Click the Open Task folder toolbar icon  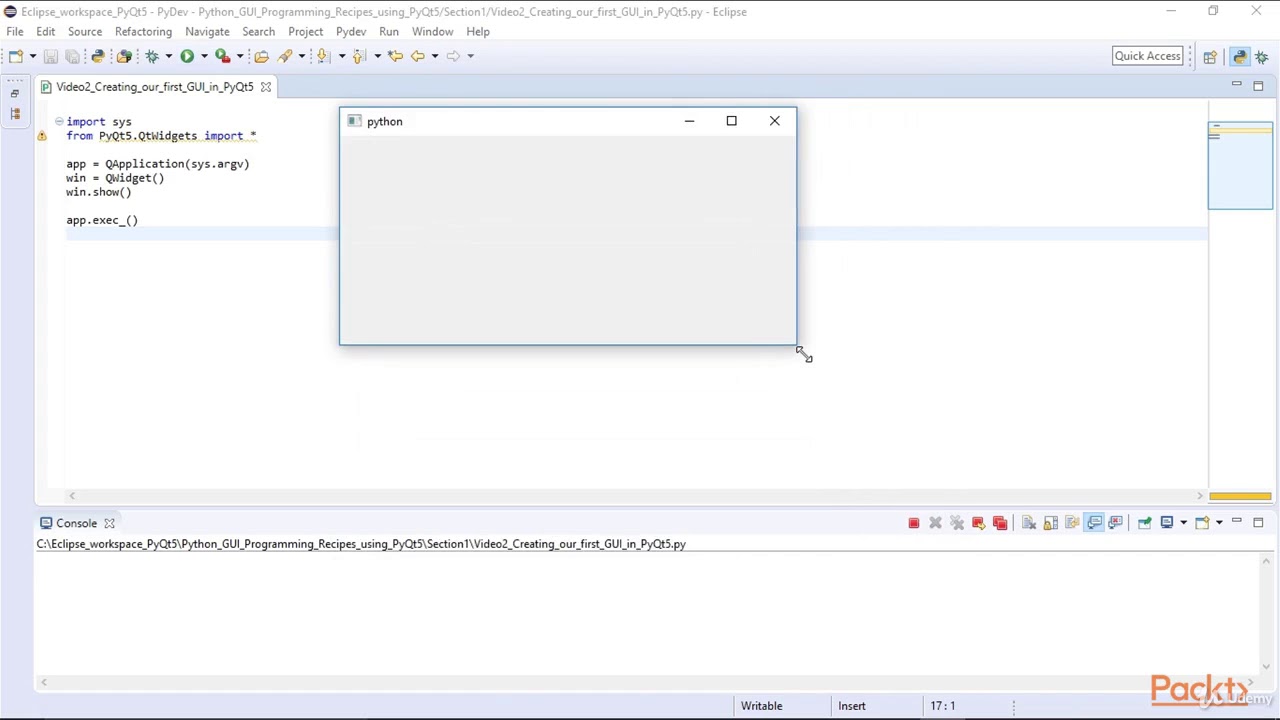coord(261,56)
